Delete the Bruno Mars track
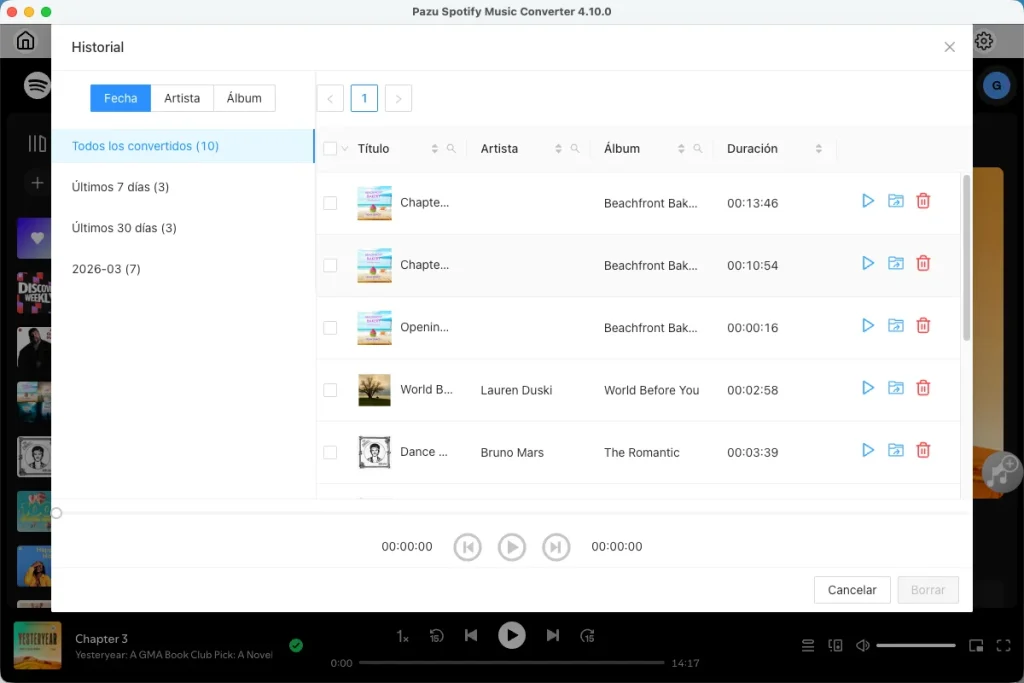 click(923, 450)
